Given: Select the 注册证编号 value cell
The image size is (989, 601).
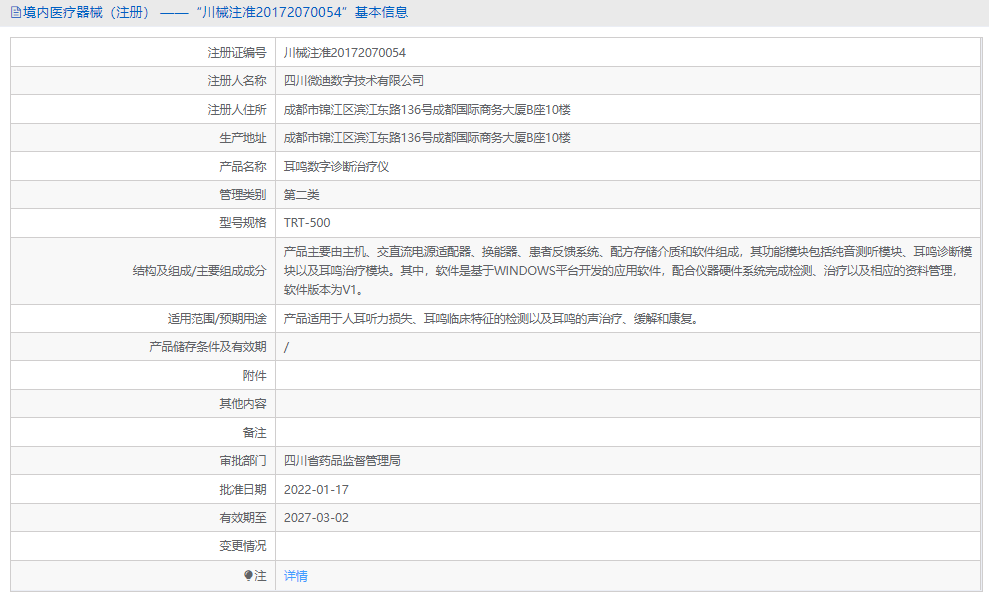Looking at the screenshot, I should (x=343, y=52).
